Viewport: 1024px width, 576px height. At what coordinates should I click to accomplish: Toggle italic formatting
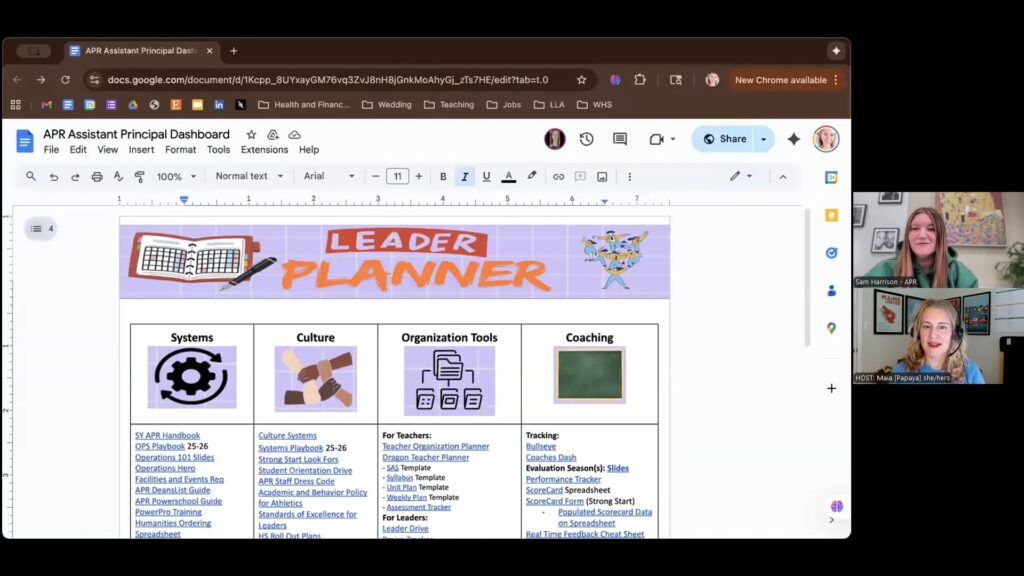coord(465,176)
